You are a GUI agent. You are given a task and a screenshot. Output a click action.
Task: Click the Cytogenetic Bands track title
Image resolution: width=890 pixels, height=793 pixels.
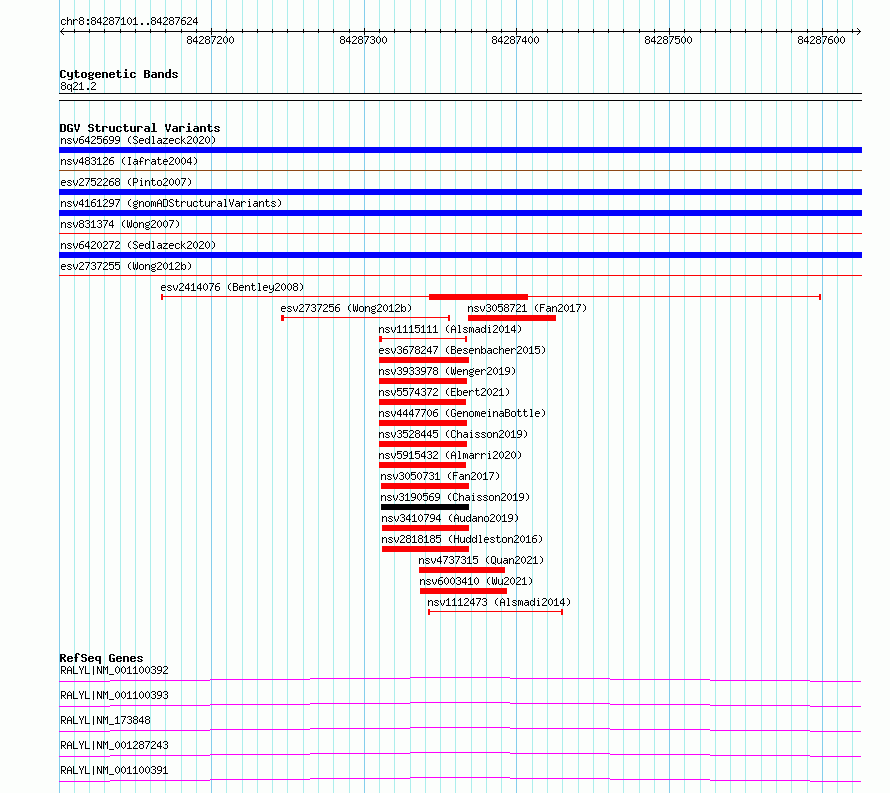click(119, 74)
